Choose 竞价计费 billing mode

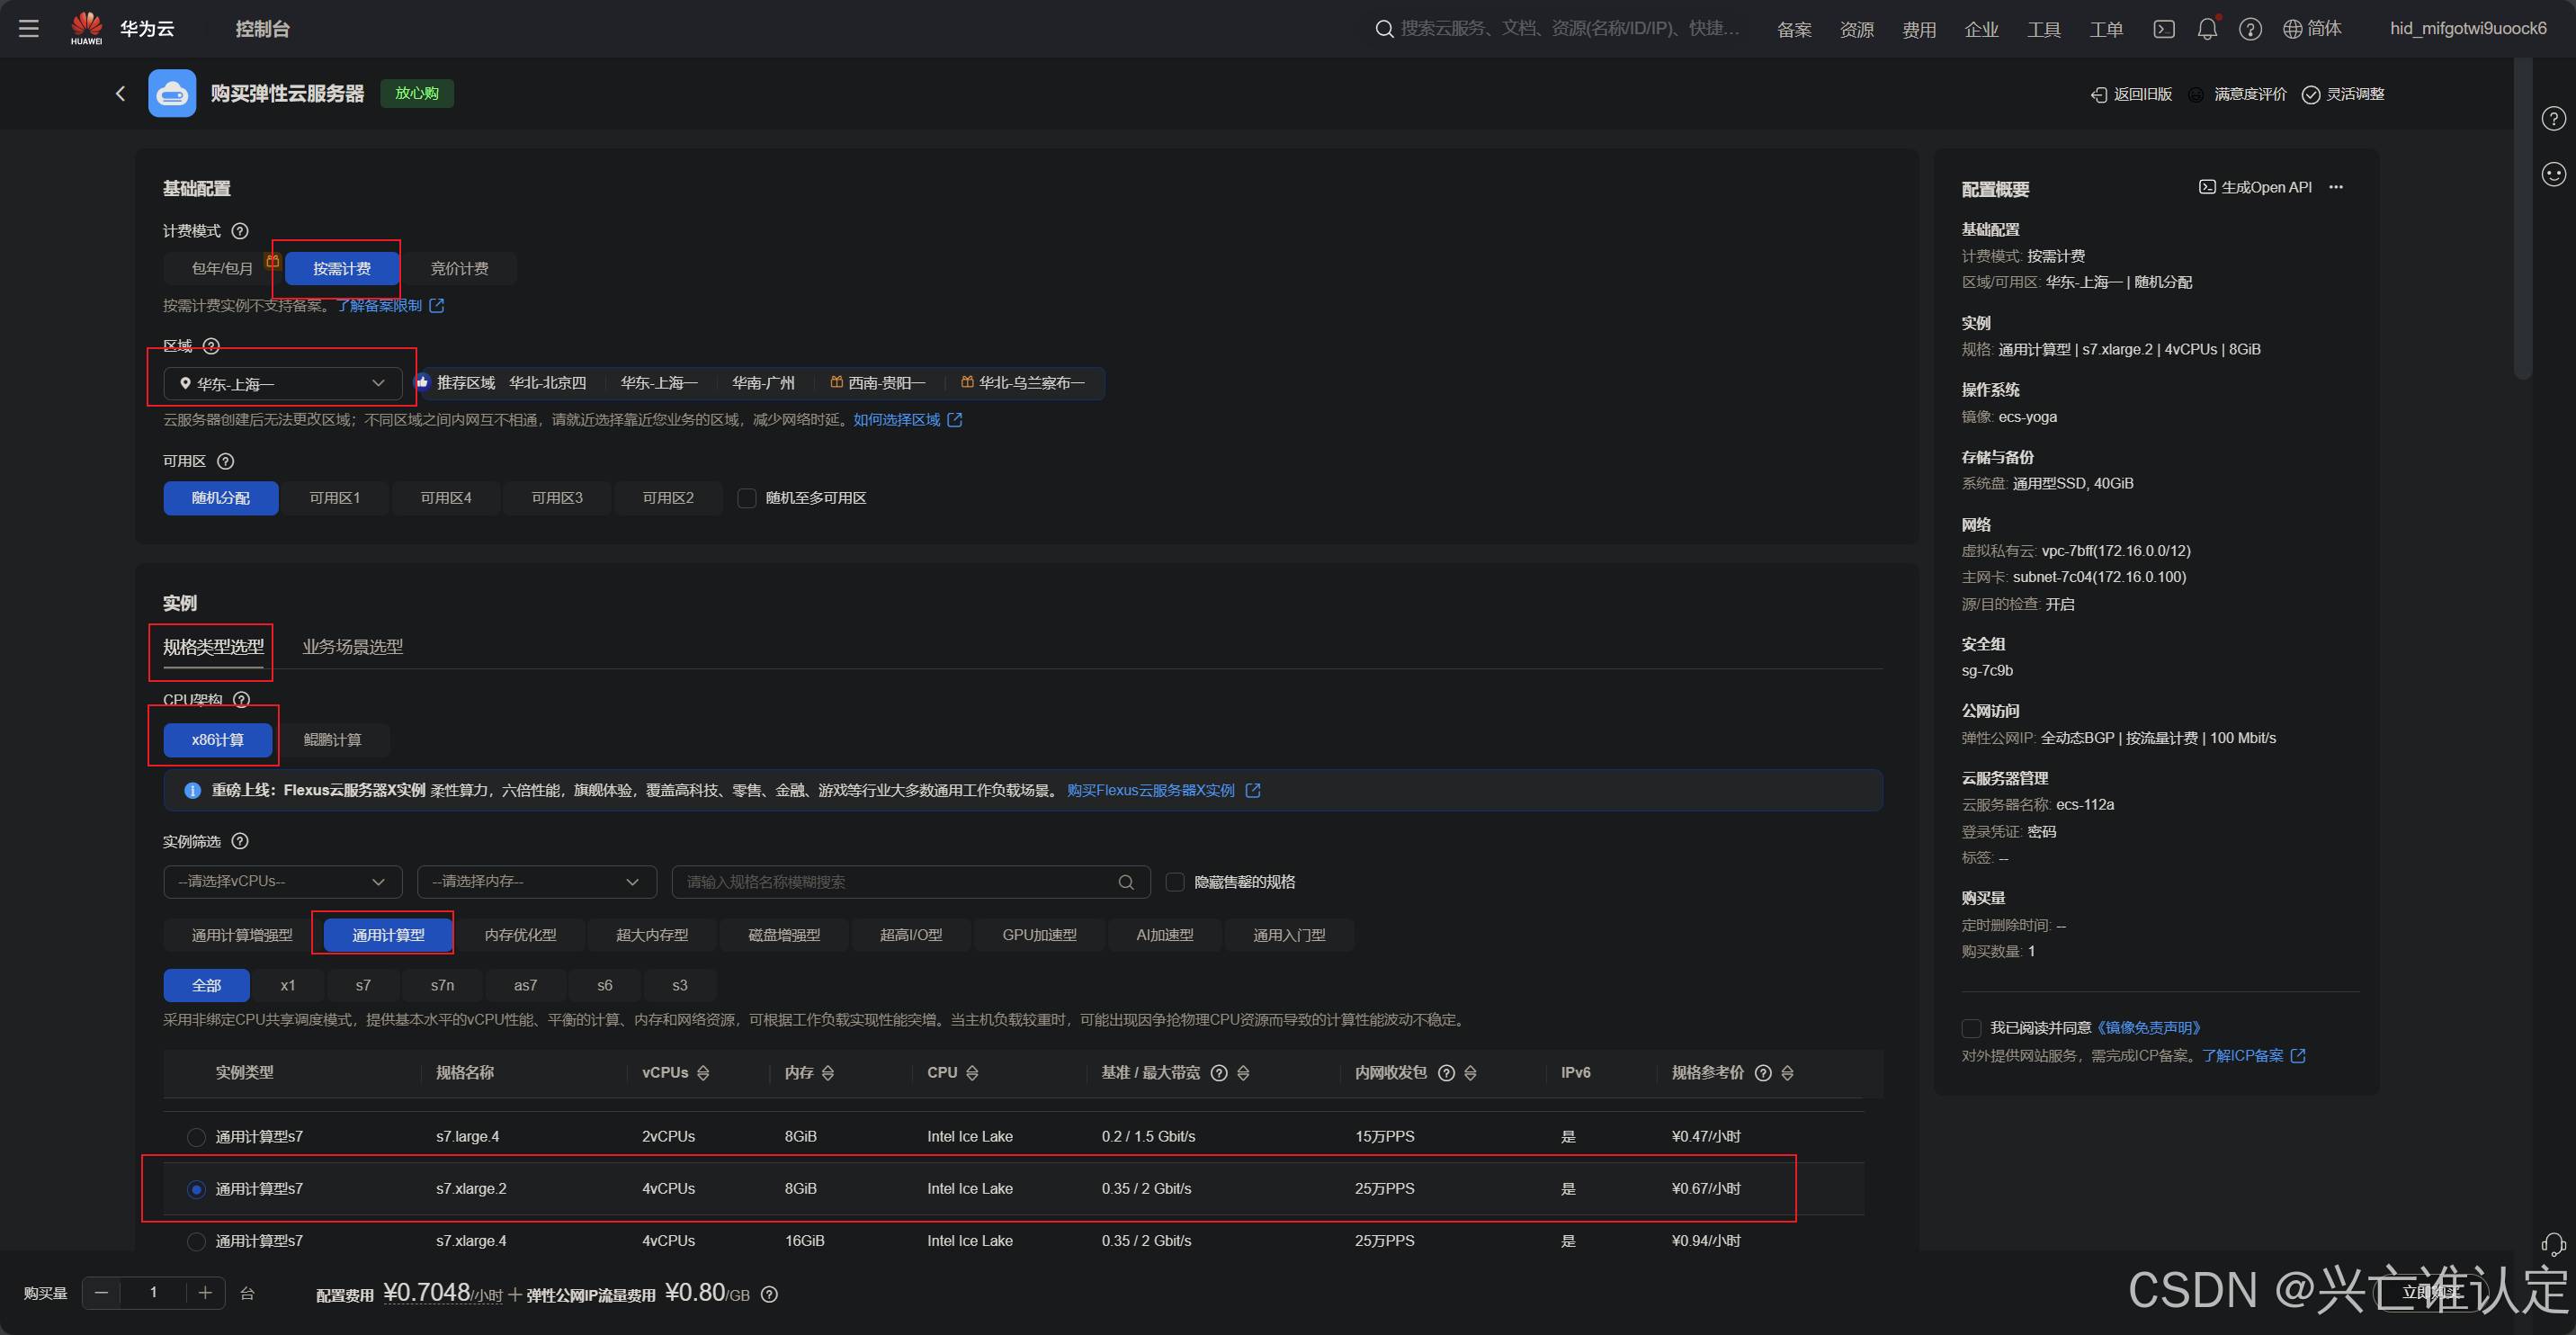(x=459, y=268)
